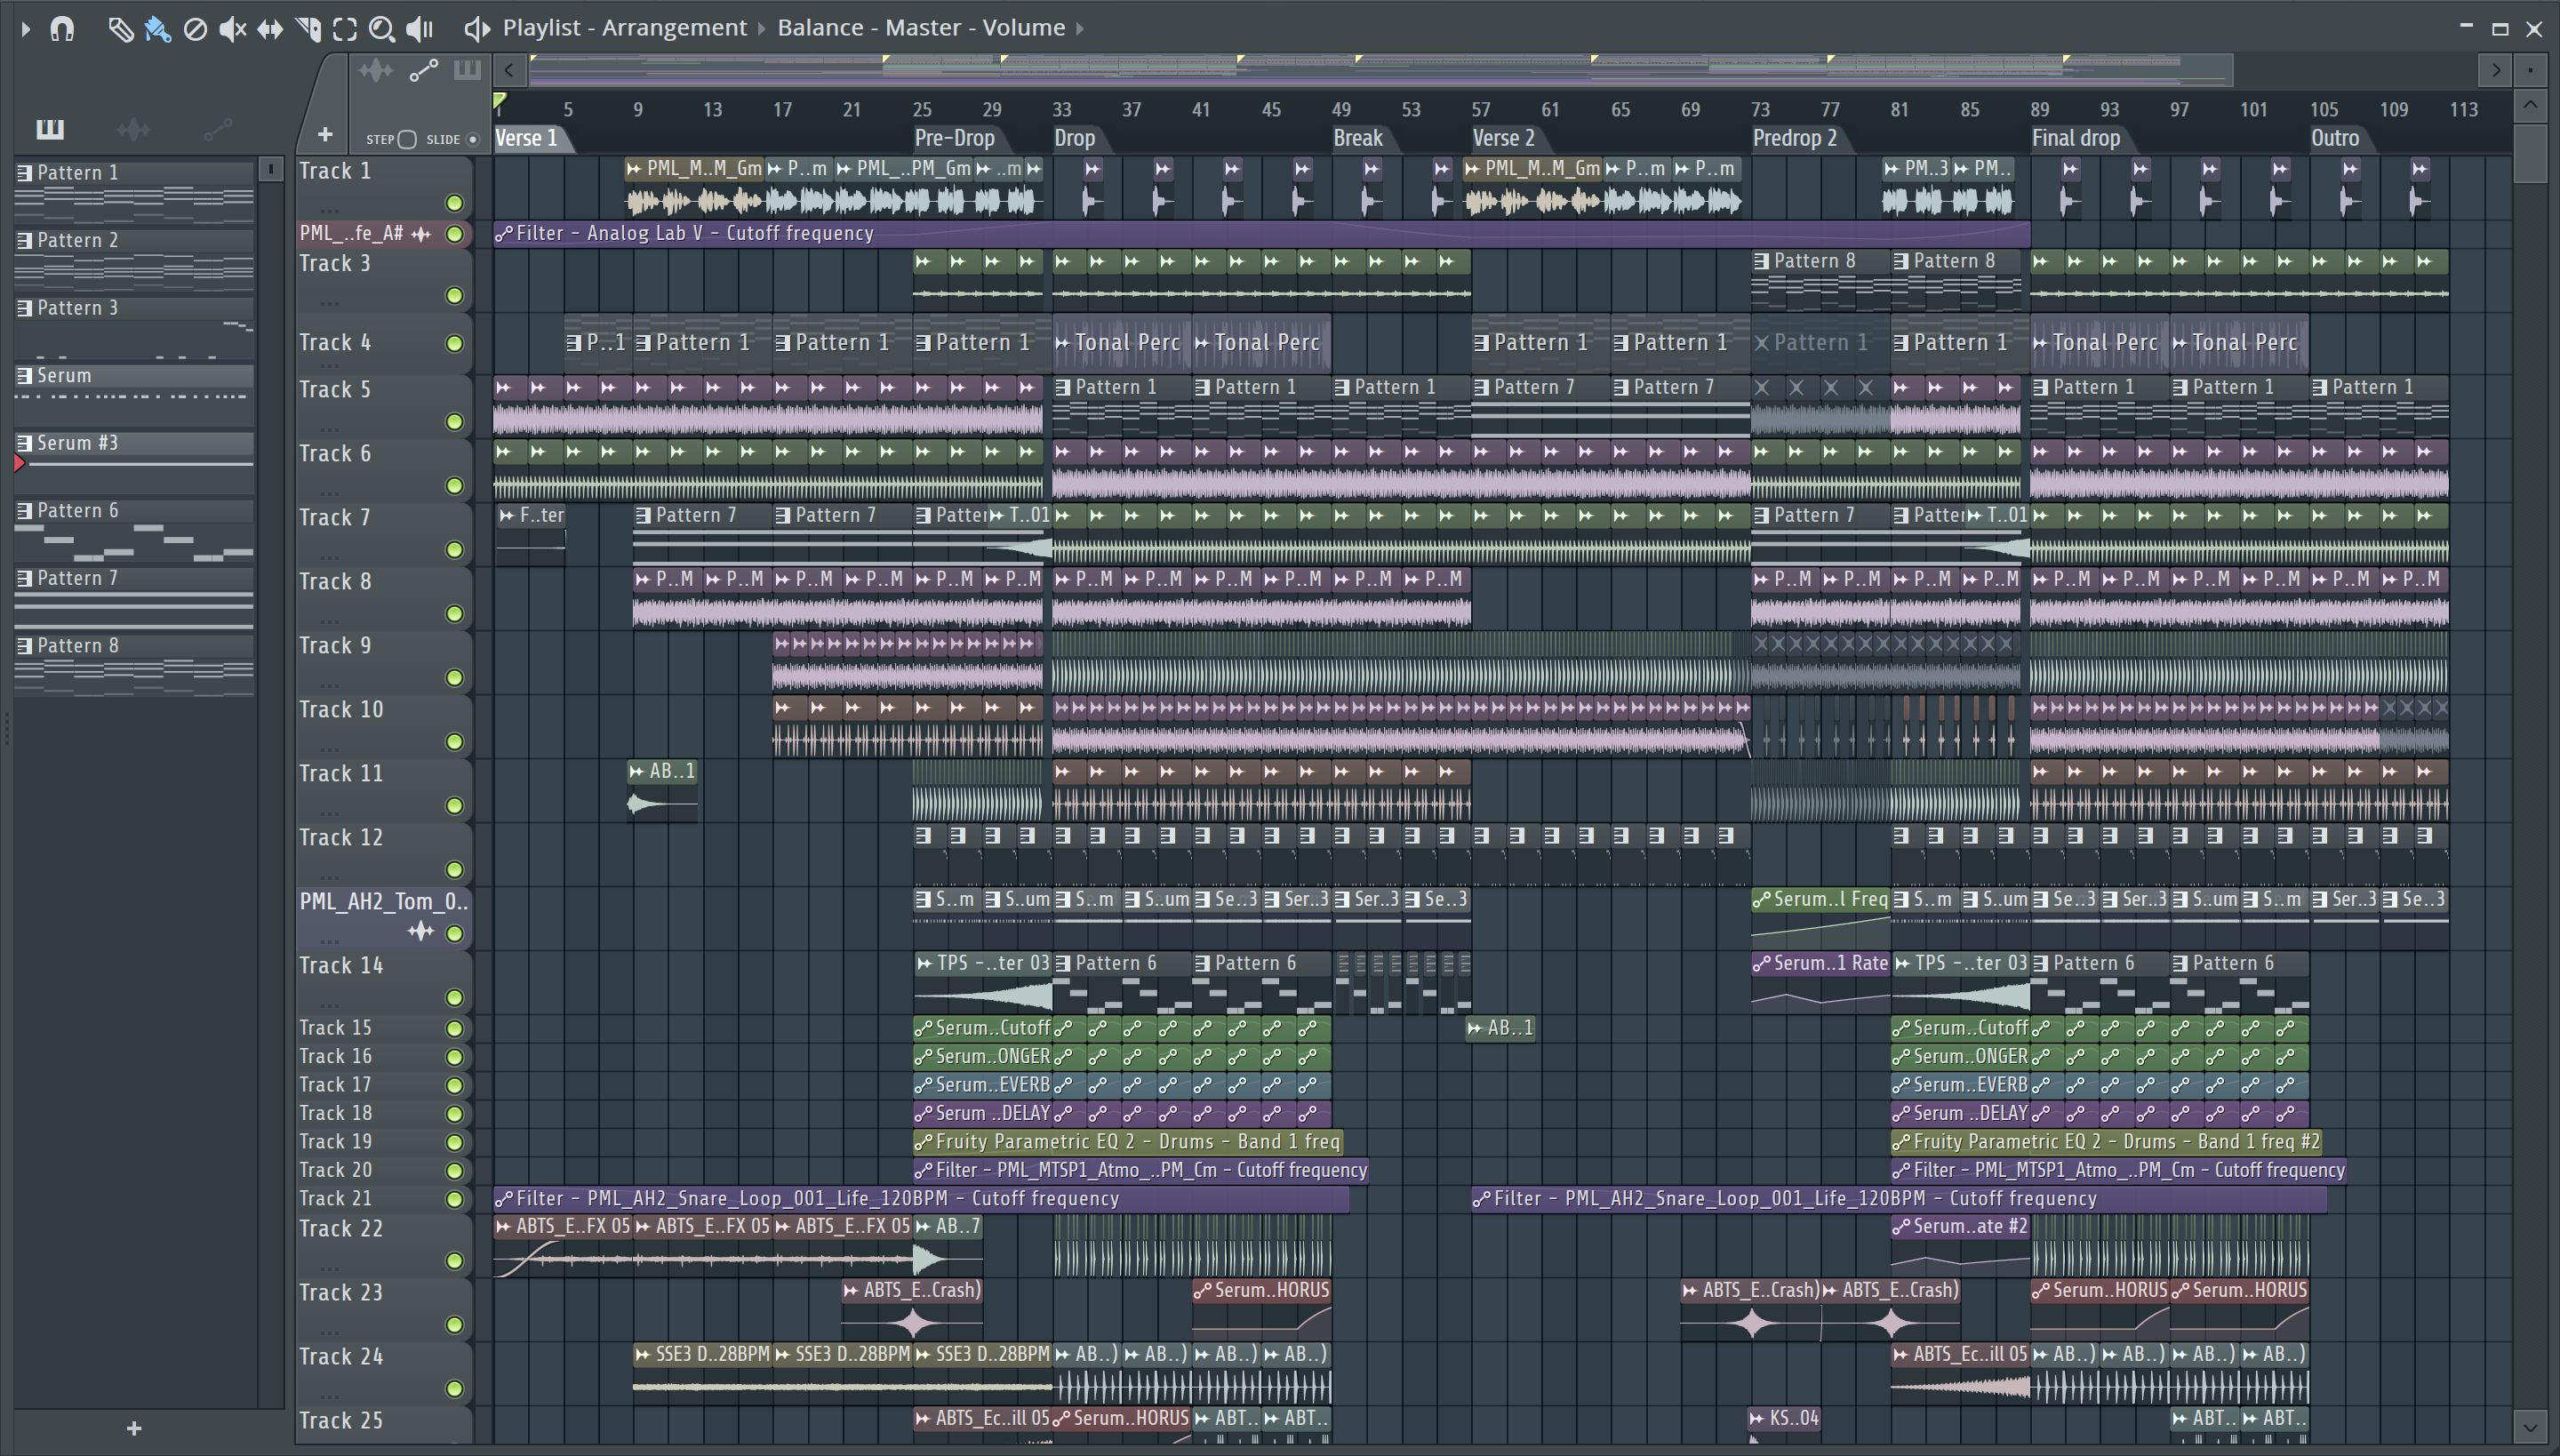2560x1456 pixels.
Task: Select the Delete tool
Action: 195,29
